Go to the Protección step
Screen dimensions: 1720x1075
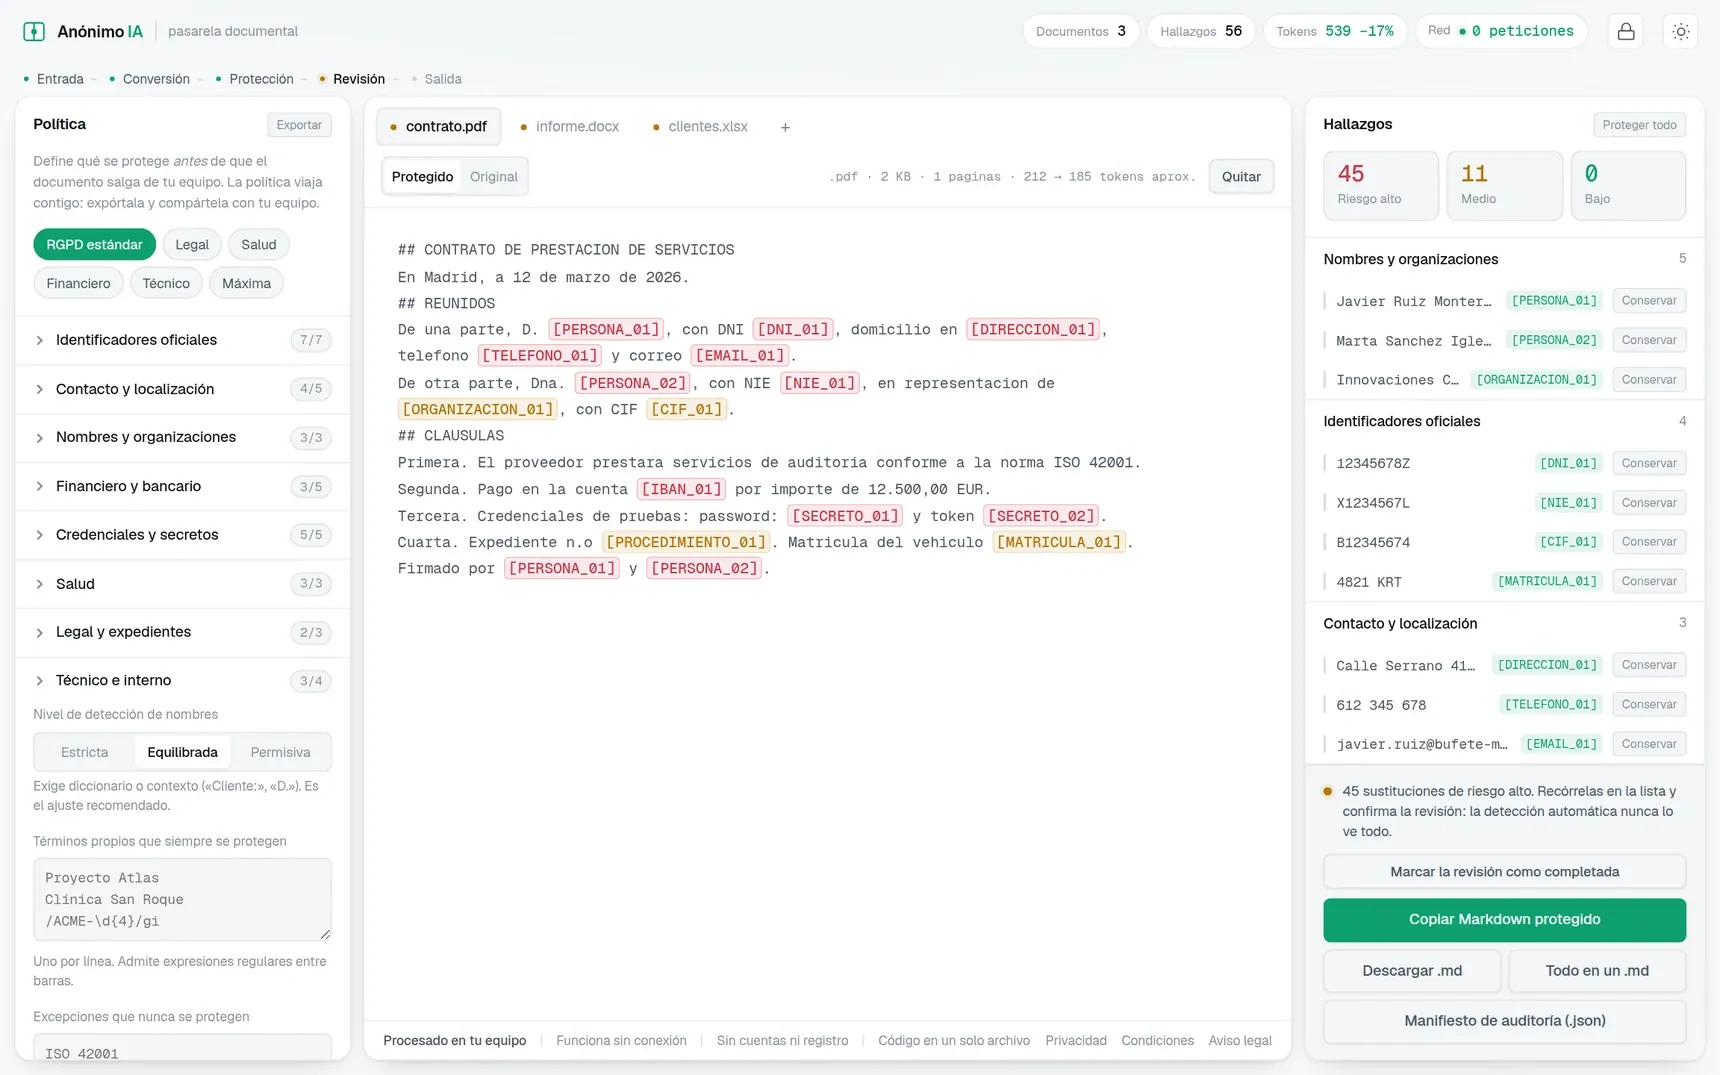pyautogui.click(x=255, y=79)
